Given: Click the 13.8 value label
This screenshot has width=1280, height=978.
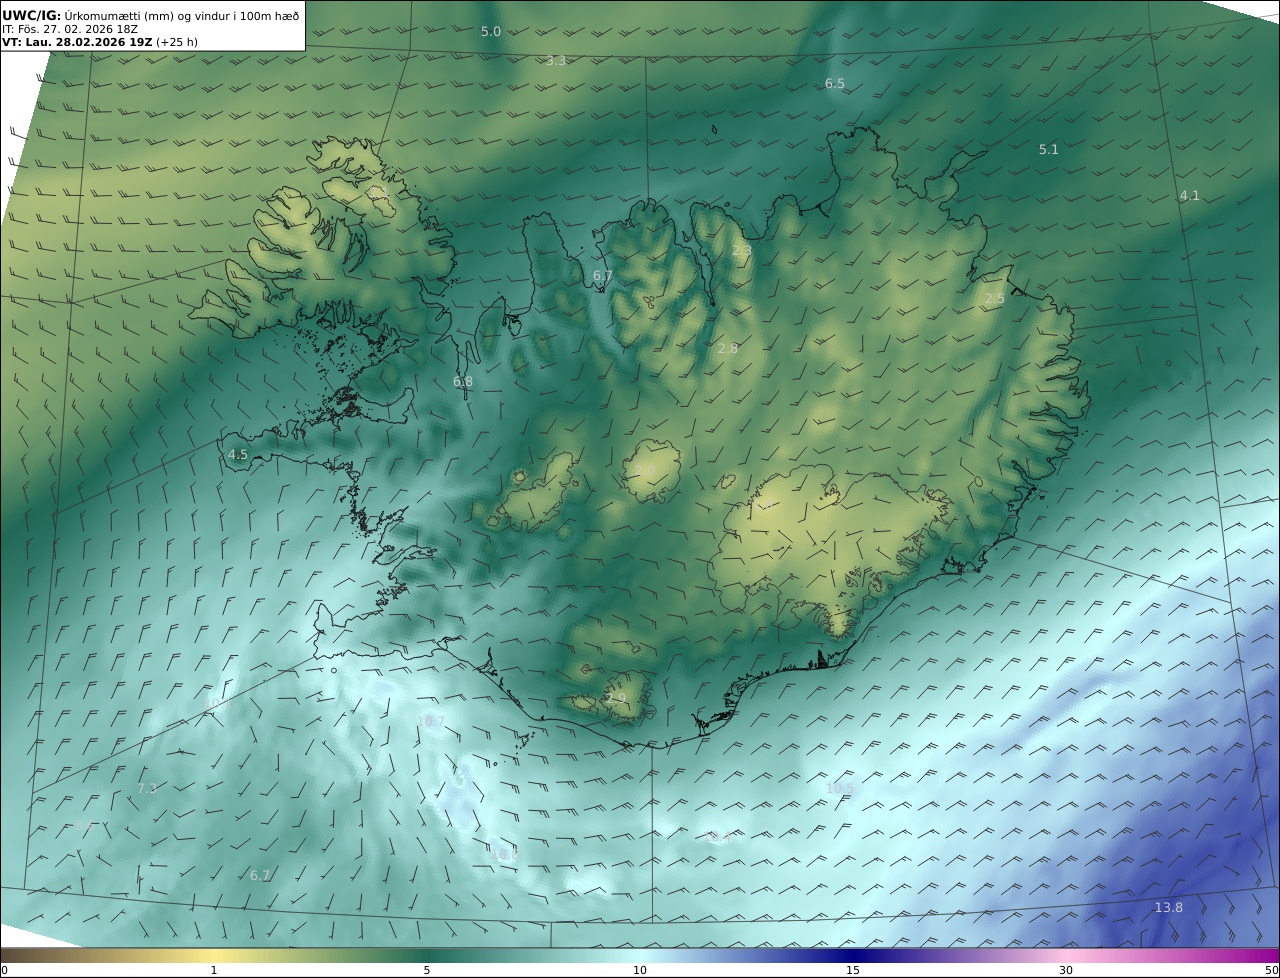Looking at the screenshot, I should pos(1168,908).
